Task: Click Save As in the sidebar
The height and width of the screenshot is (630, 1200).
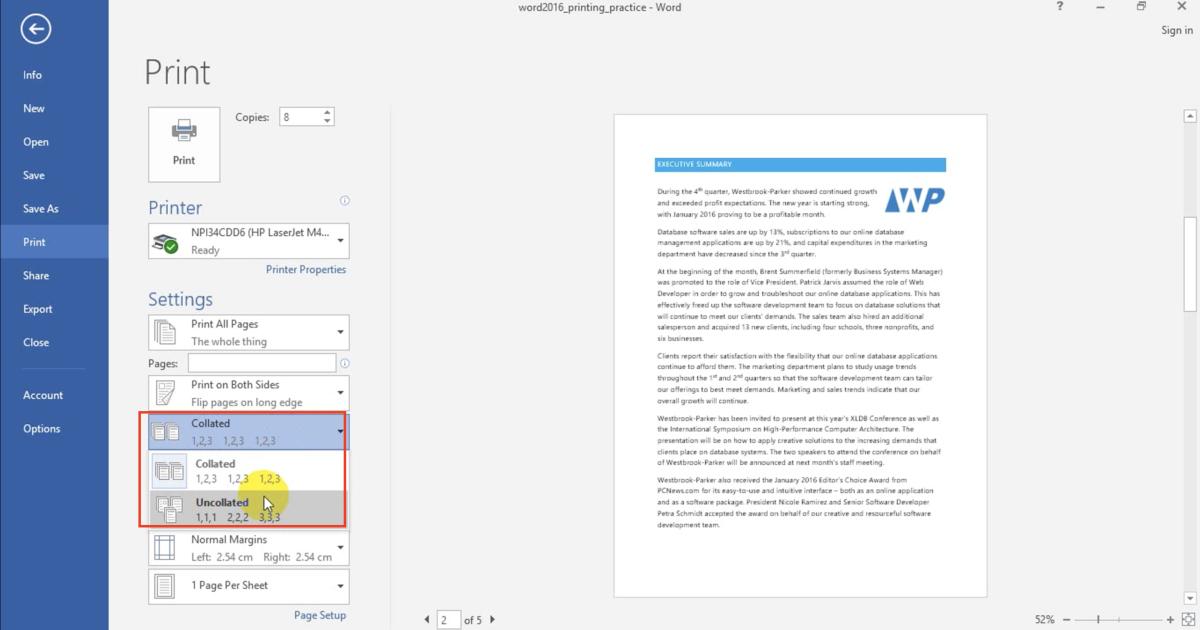Action: coord(54,209)
